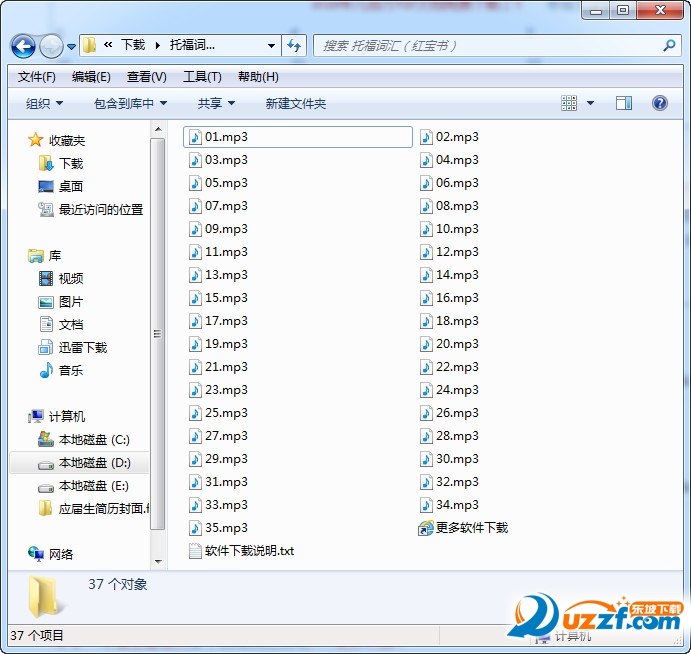This screenshot has height=654, width=691.
Task: Select 本地磁盘 (C:) drive icon
Action: click(46, 439)
